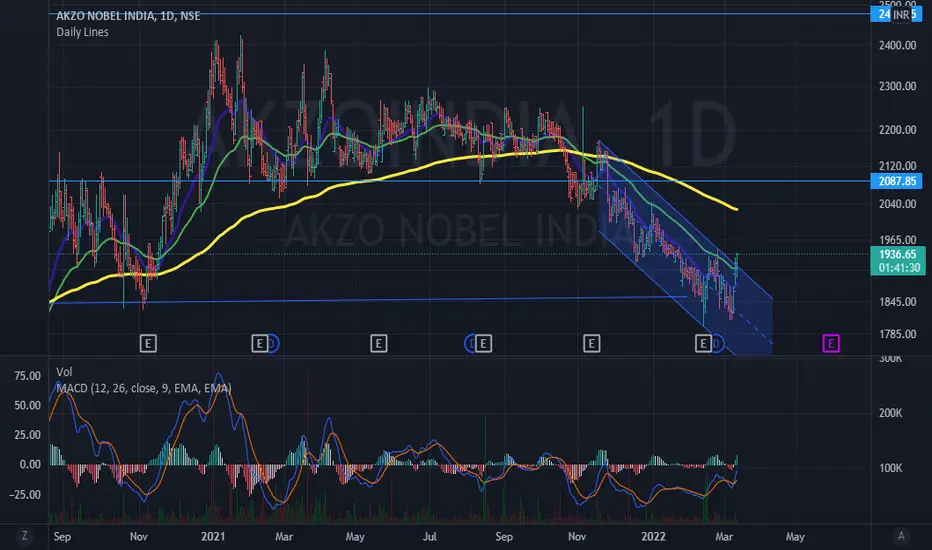Open the purple upcoming earnings E marker
The height and width of the screenshot is (550, 932).
pyautogui.click(x=831, y=344)
